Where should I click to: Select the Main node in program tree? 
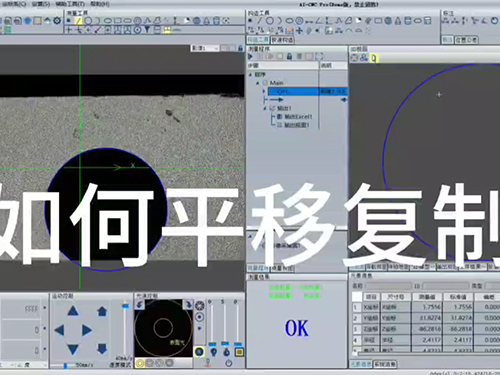pos(276,83)
